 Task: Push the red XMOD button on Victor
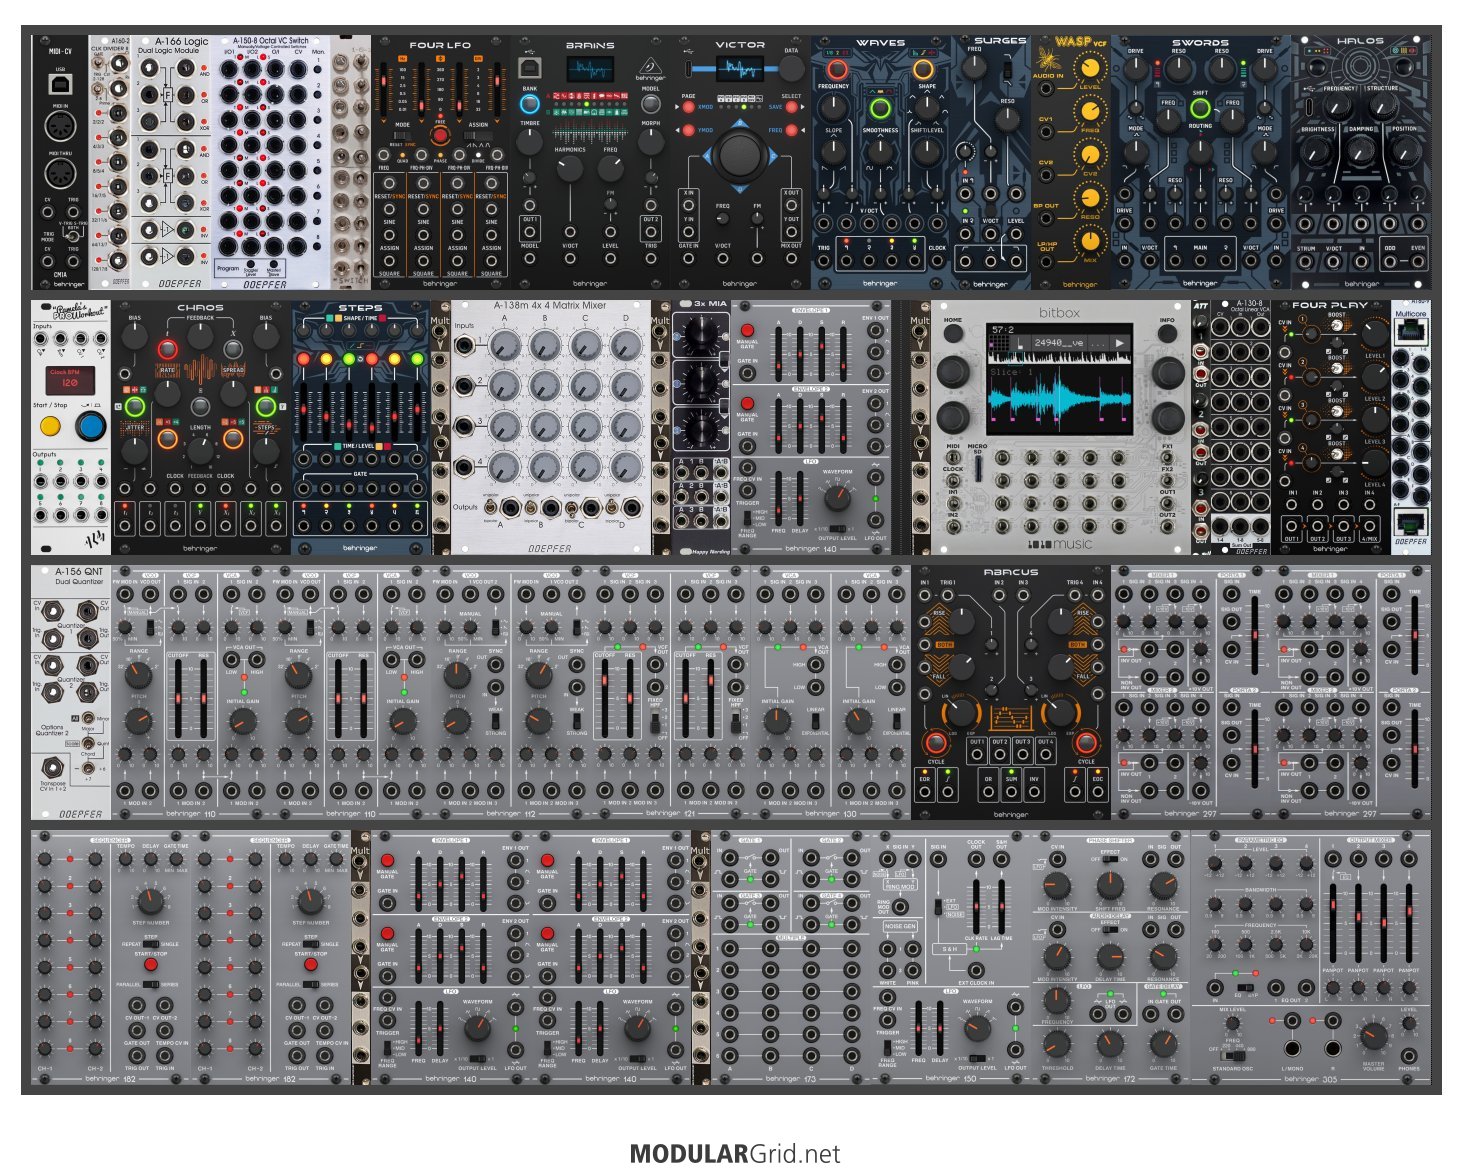pyautogui.click(x=689, y=107)
